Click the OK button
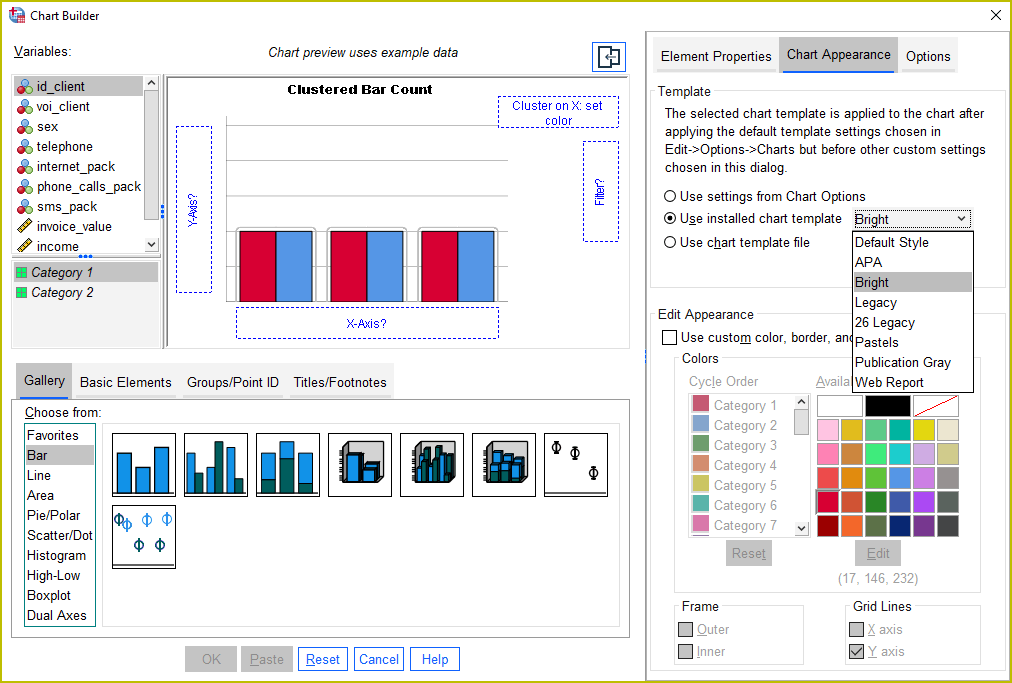 point(211,659)
